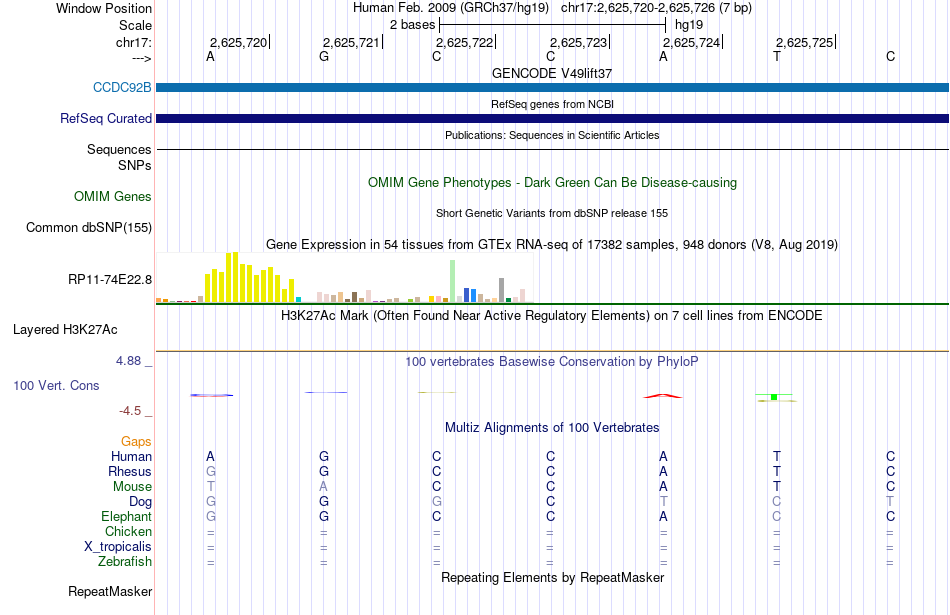Click the OMIM Gene Phenotypes track title
Viewport: 950px width, 615px height.
tap(552, 182)
